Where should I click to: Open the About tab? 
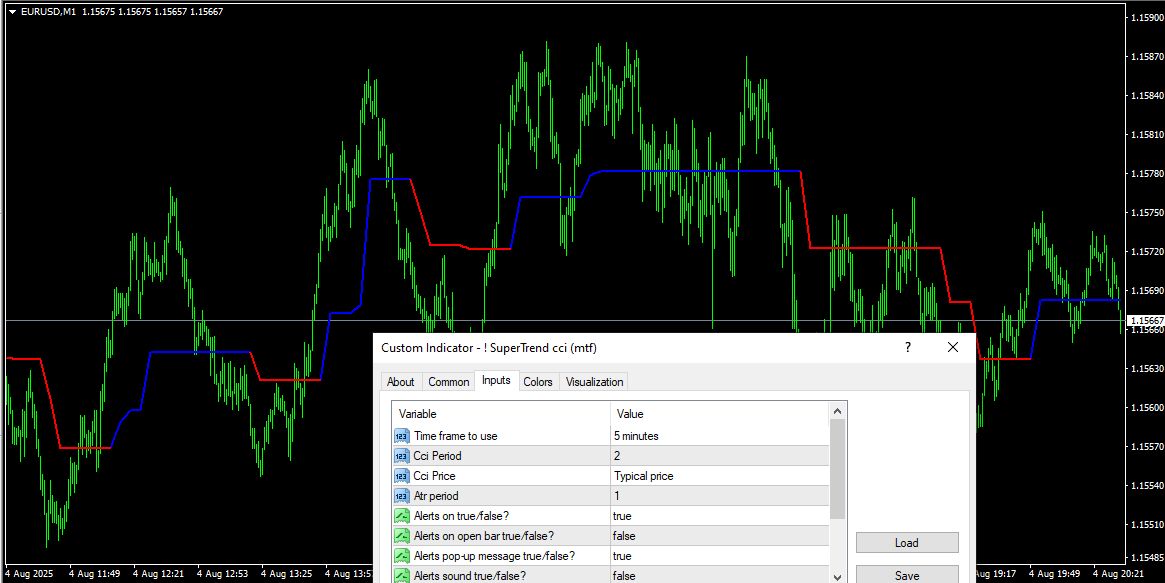pyautogui.click(x=400, y=382)
